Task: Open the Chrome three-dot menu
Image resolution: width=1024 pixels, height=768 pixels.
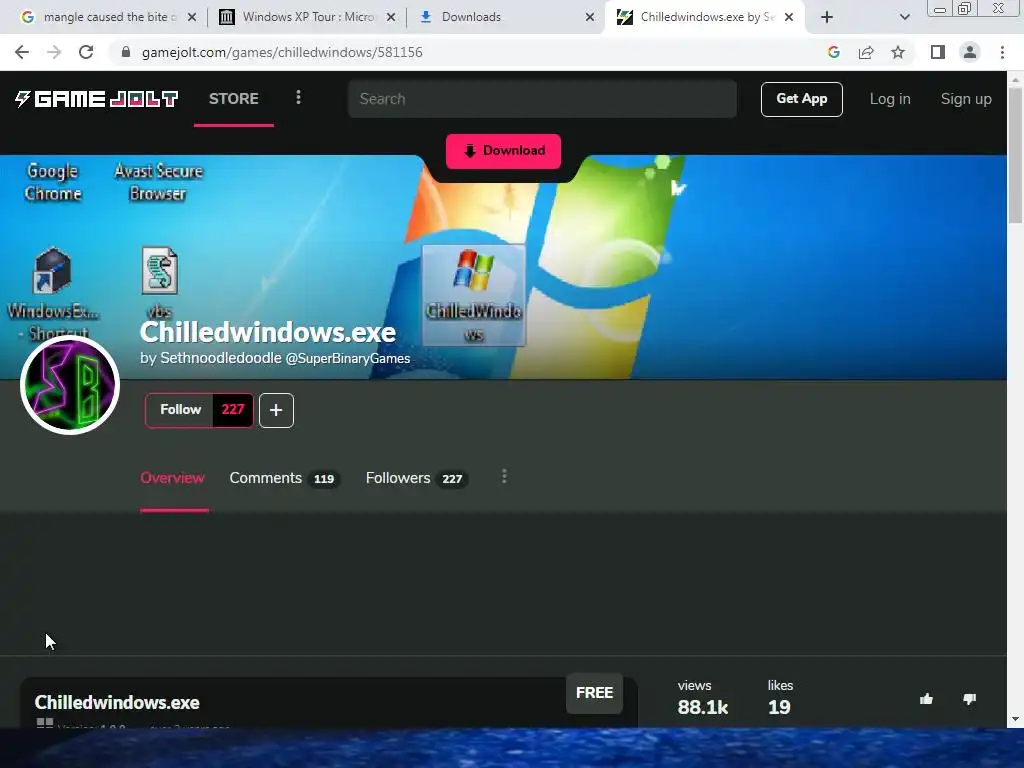Action: coord(1002,52)
